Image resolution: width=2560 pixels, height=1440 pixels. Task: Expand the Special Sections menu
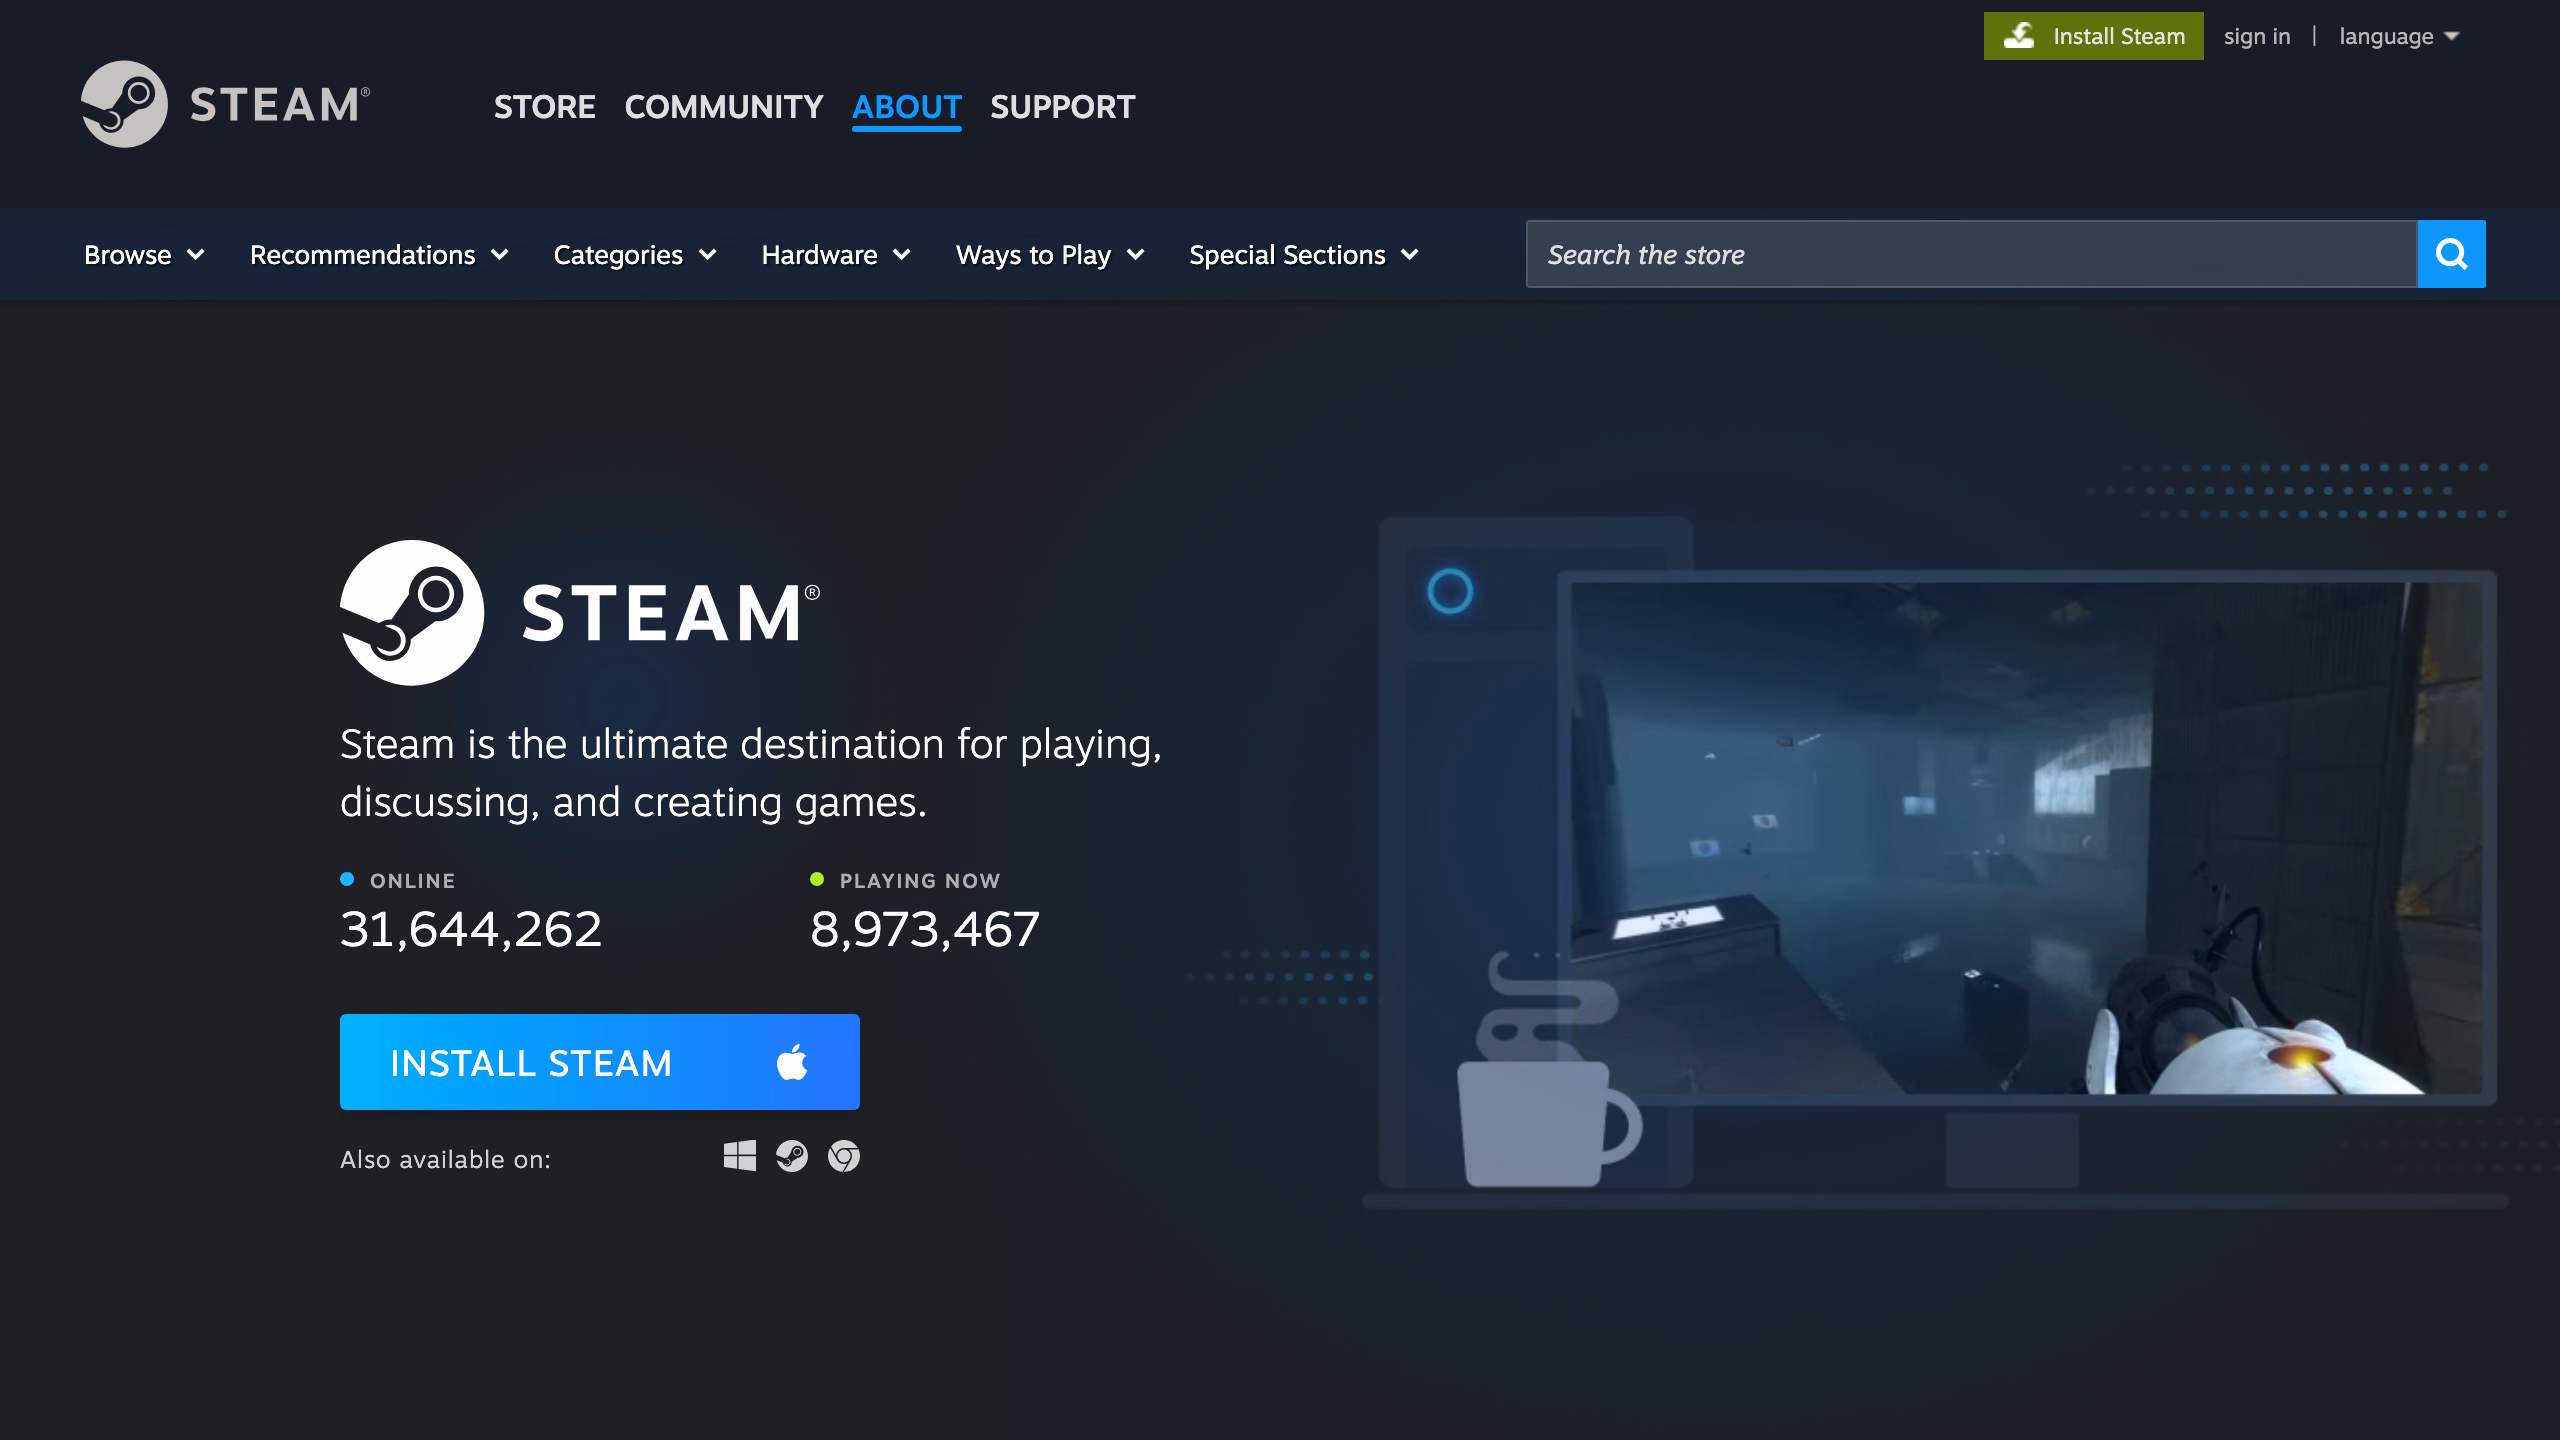[1304, 255]
